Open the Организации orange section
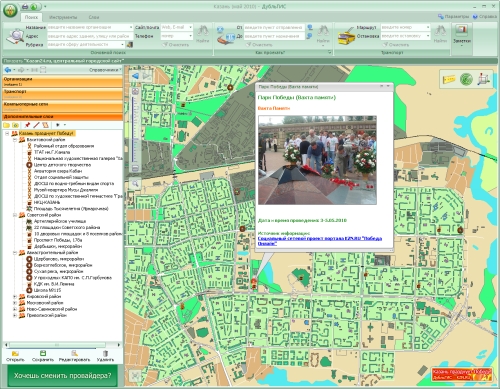This screenshot has height=389, width=500. [x=62, y=81]
